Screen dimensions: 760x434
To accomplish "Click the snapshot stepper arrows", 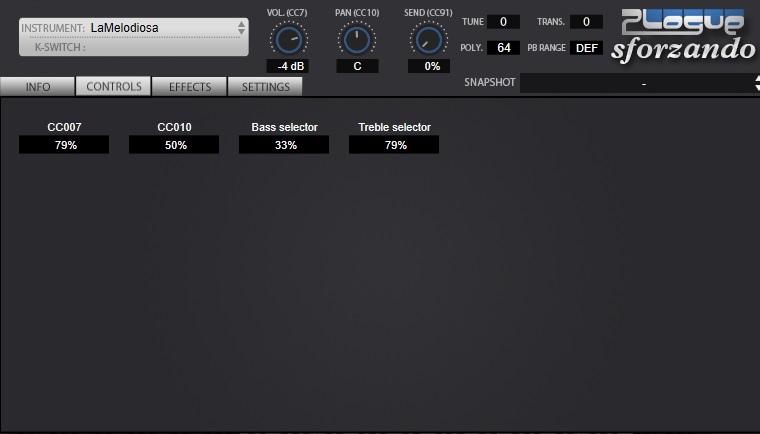I will (x=757, y=83).
